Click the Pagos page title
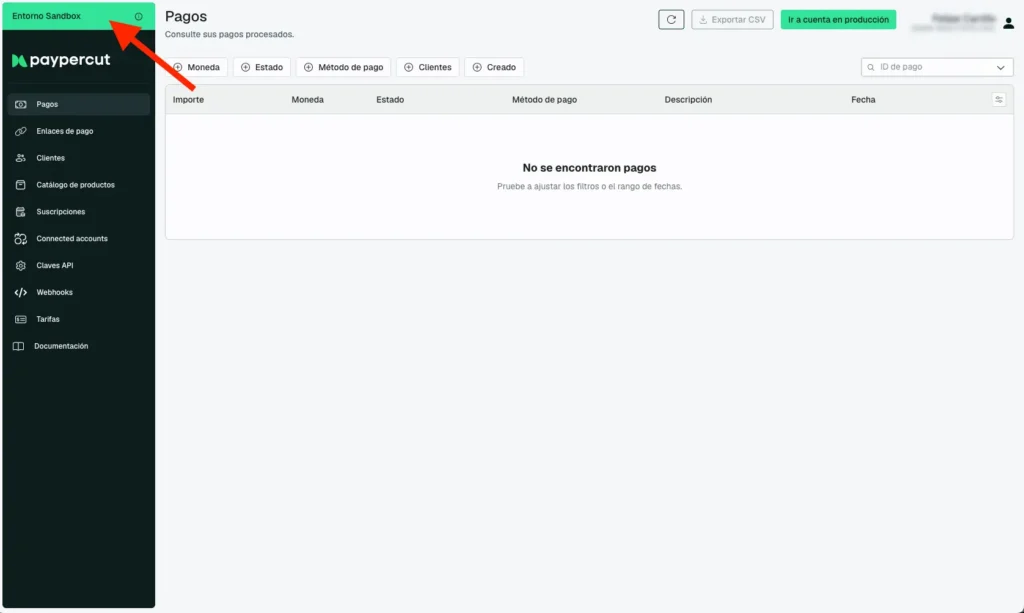 pyautogui.click(x=186, y=16)
